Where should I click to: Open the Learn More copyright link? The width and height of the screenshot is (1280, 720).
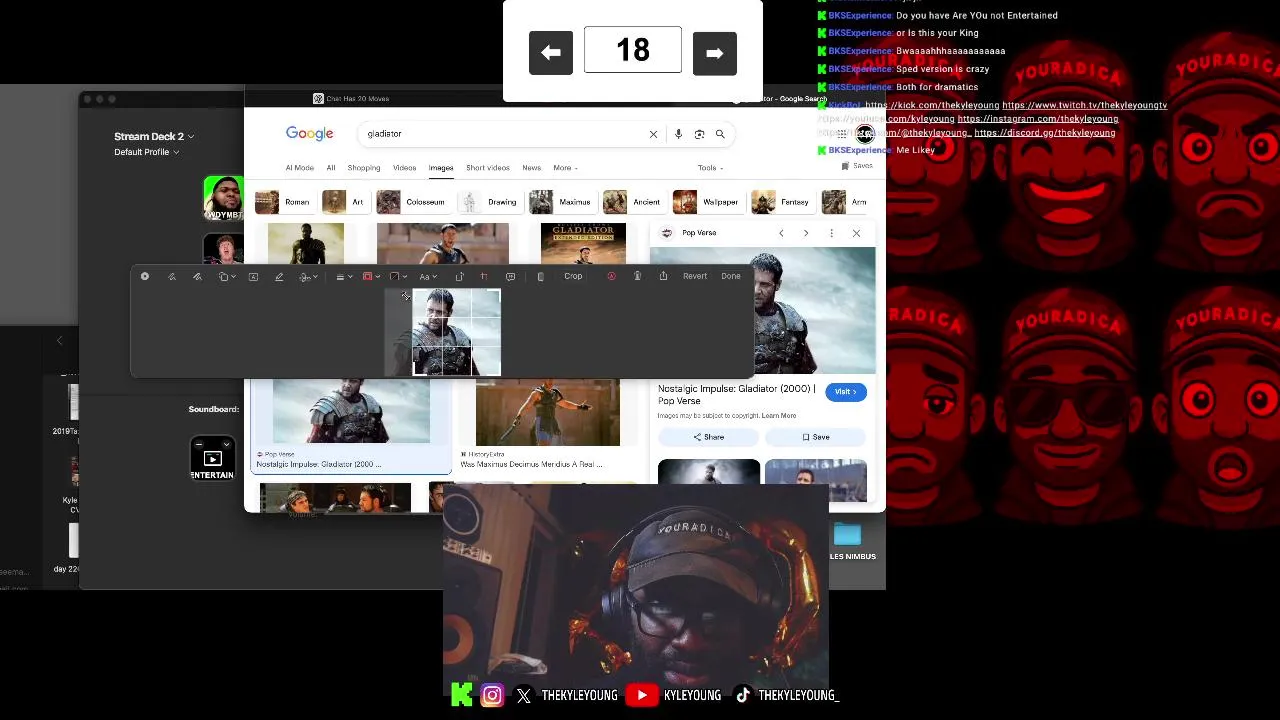click(779, 416)
